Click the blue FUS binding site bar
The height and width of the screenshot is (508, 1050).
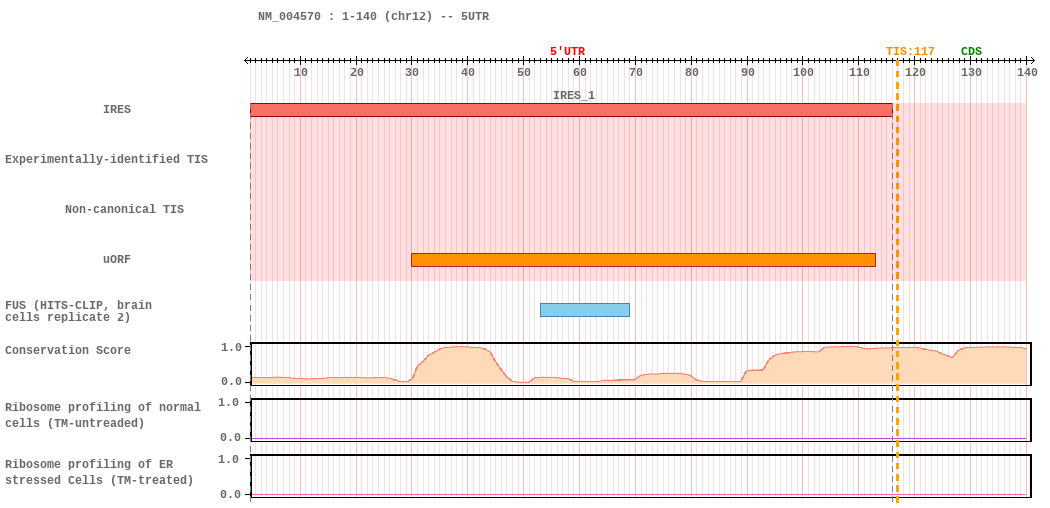tap(585, 310)
